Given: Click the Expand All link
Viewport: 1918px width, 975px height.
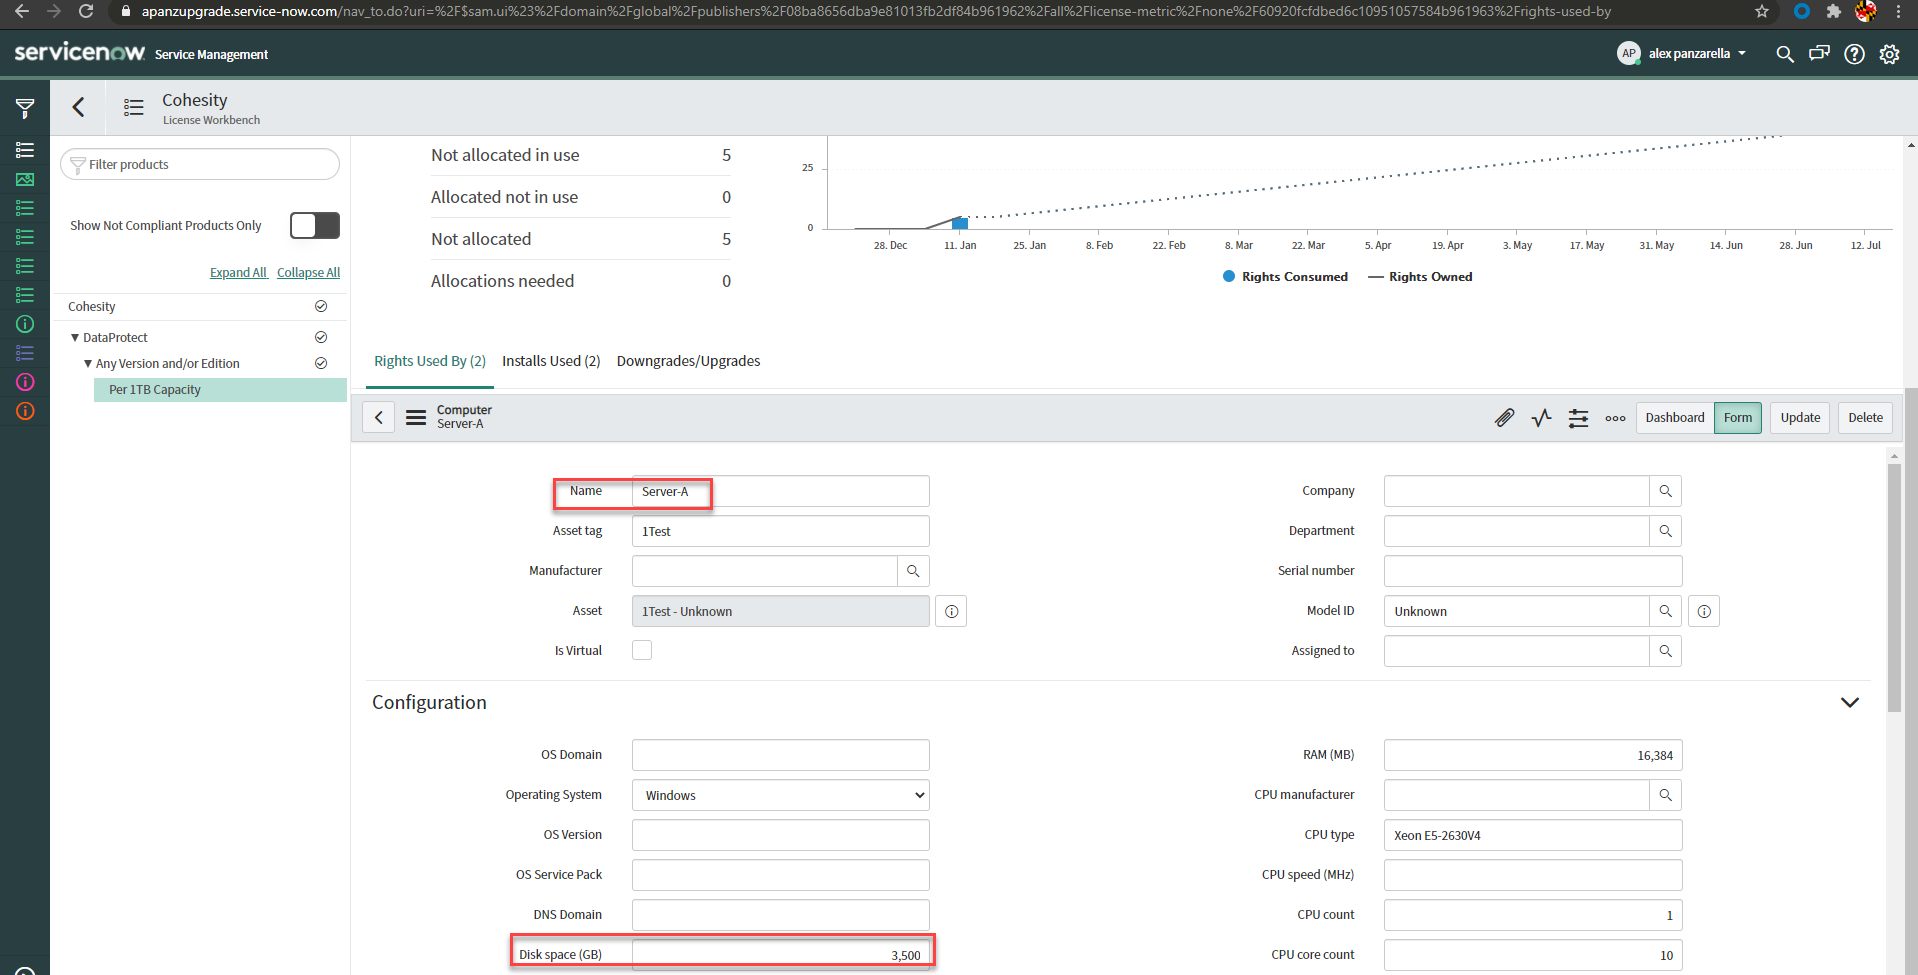Looking at the screenshot, I should point(238,273).
